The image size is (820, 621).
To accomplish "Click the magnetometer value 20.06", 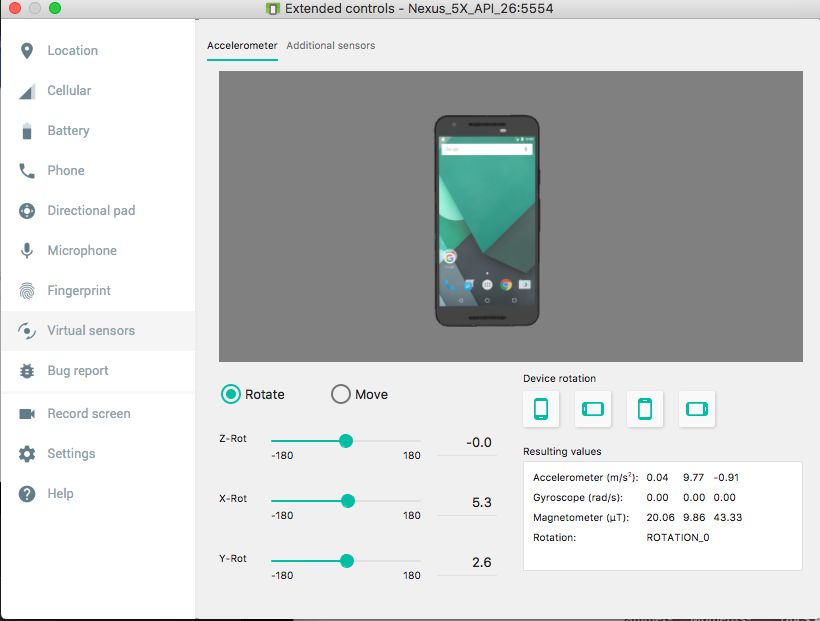I will [x=660, y=517].
